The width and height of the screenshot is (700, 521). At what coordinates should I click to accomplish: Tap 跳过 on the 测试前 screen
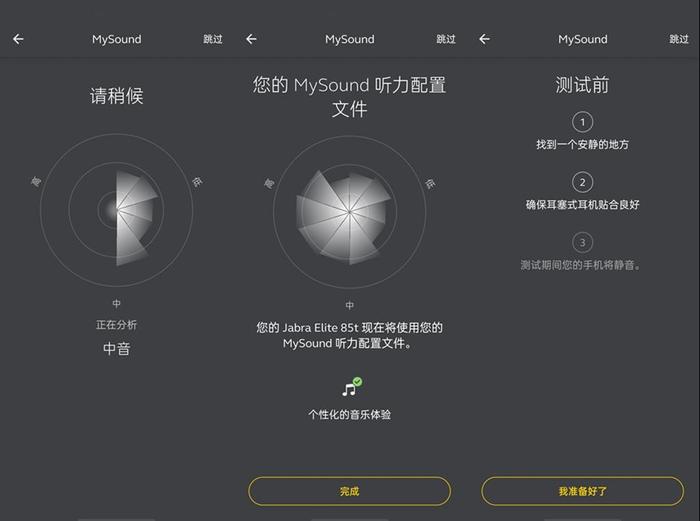coord(679,39)
